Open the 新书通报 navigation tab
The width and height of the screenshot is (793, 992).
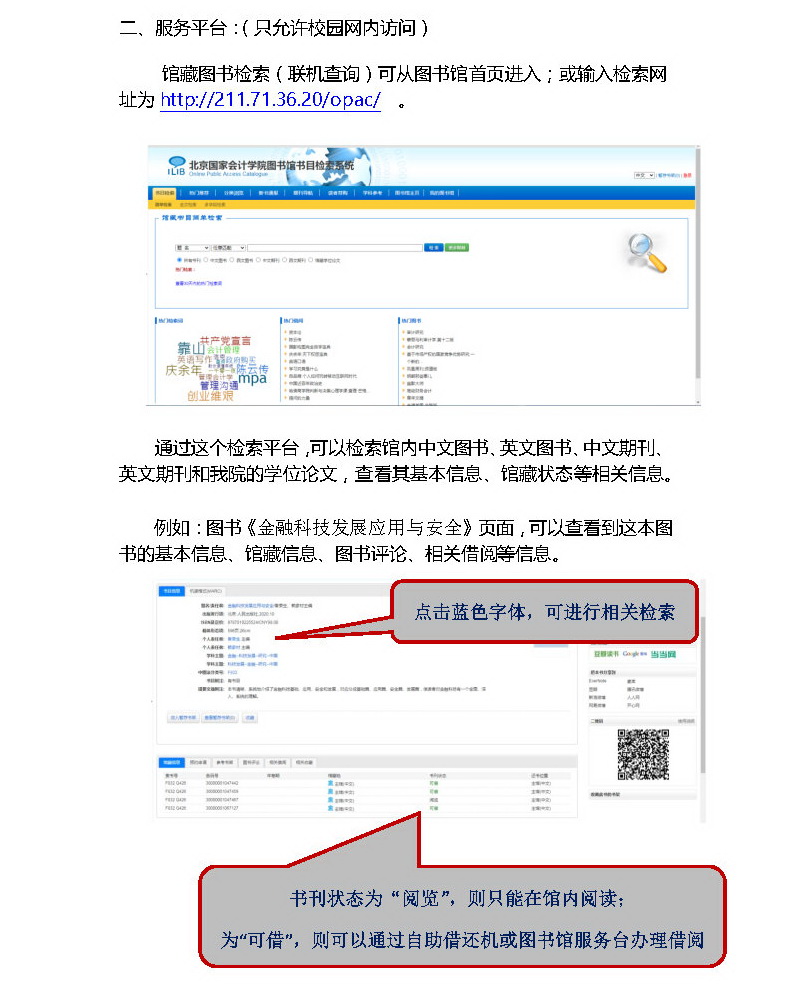[268, 193]
